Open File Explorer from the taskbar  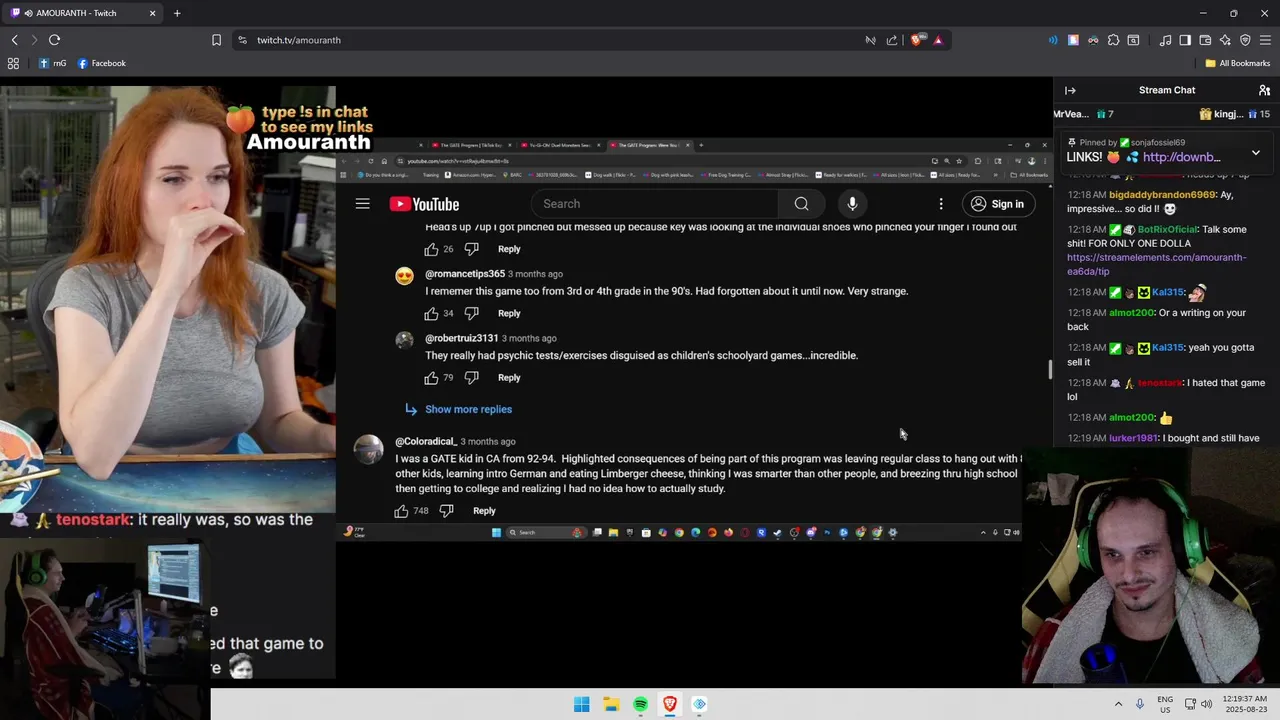[611, 704]
